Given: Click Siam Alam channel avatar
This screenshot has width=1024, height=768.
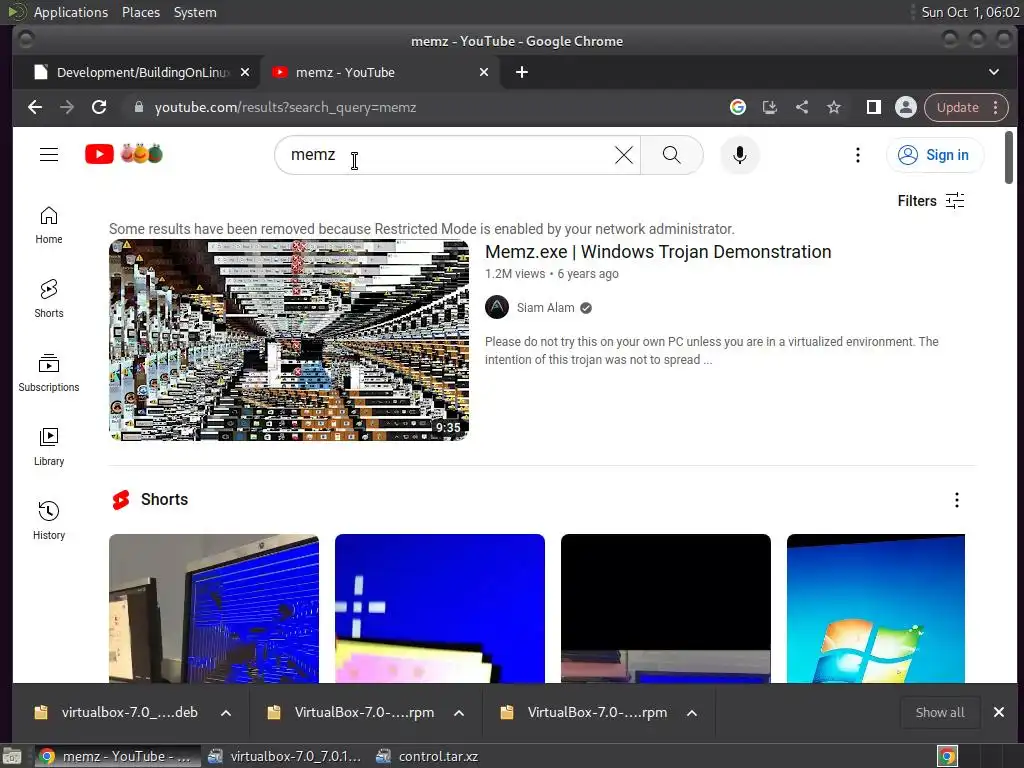Looking at the screenshot, I should click(x=497, y=307).
